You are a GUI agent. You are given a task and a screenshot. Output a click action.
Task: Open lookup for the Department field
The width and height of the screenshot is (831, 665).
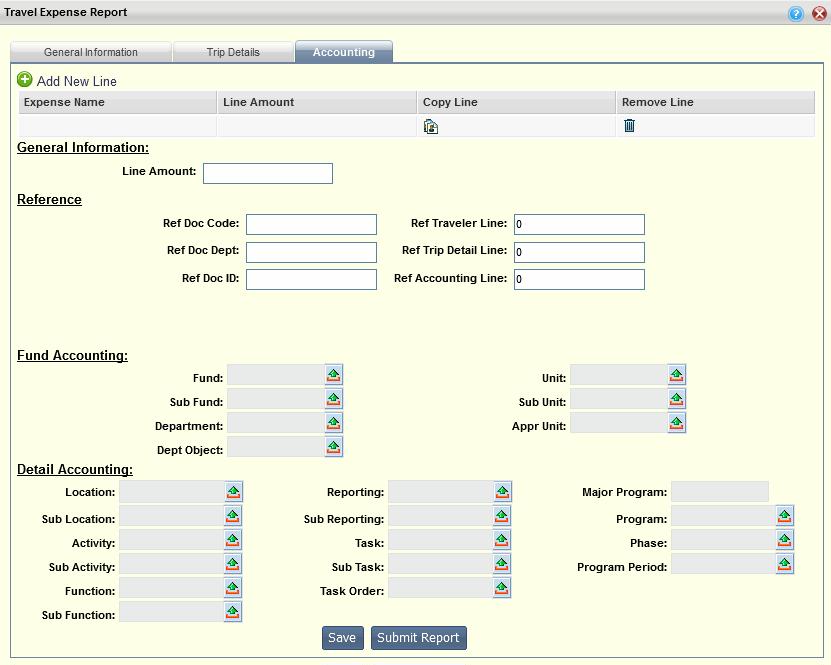334,423
